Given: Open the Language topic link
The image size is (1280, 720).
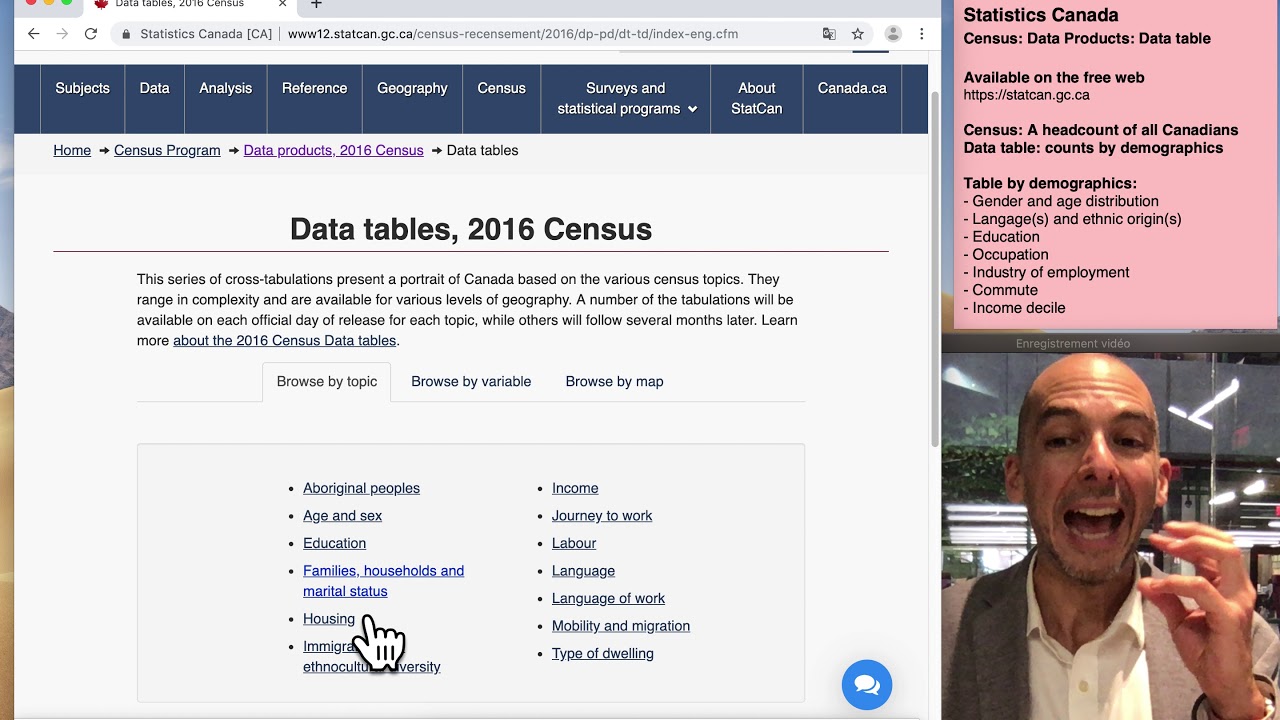Looking at the screenshot, I should point(583,571).
